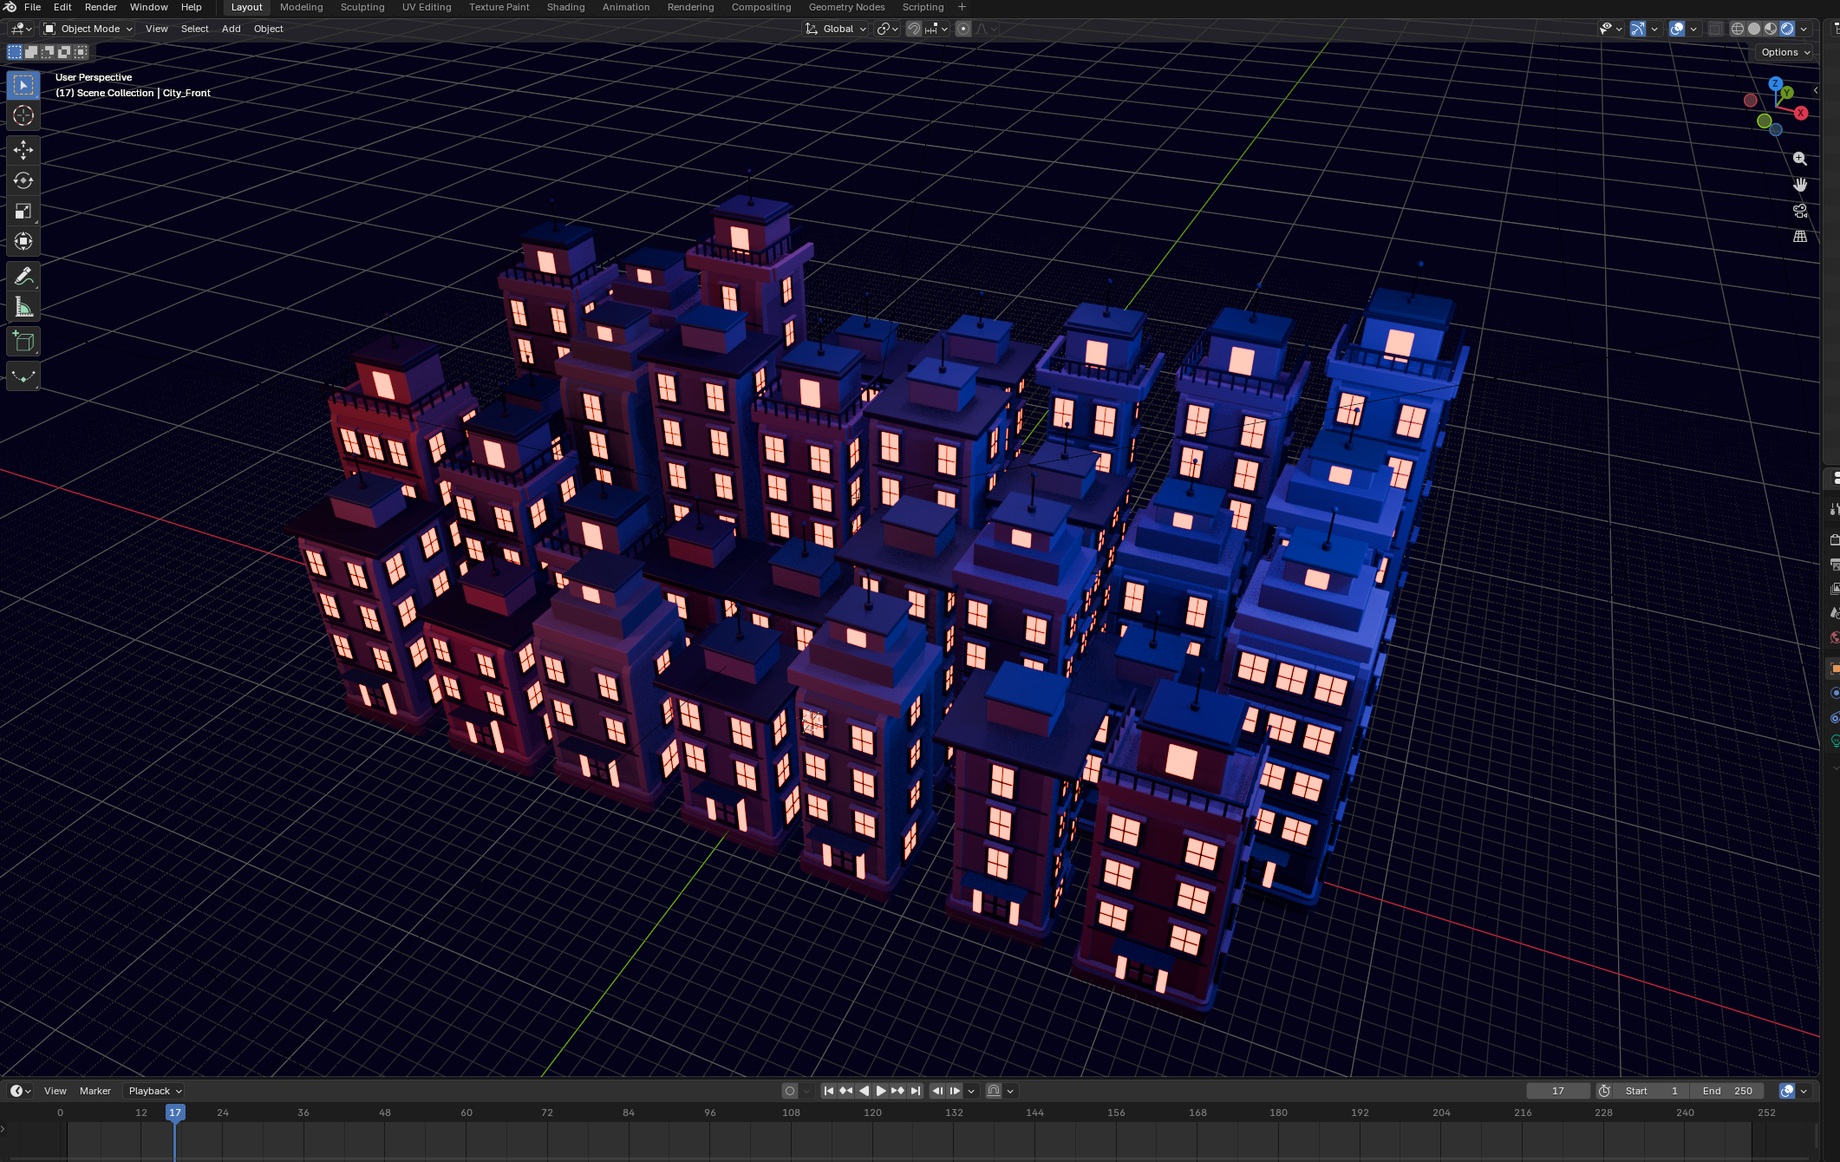
Task: Set selection mode to Extend
Action: (x=31, y=52)
